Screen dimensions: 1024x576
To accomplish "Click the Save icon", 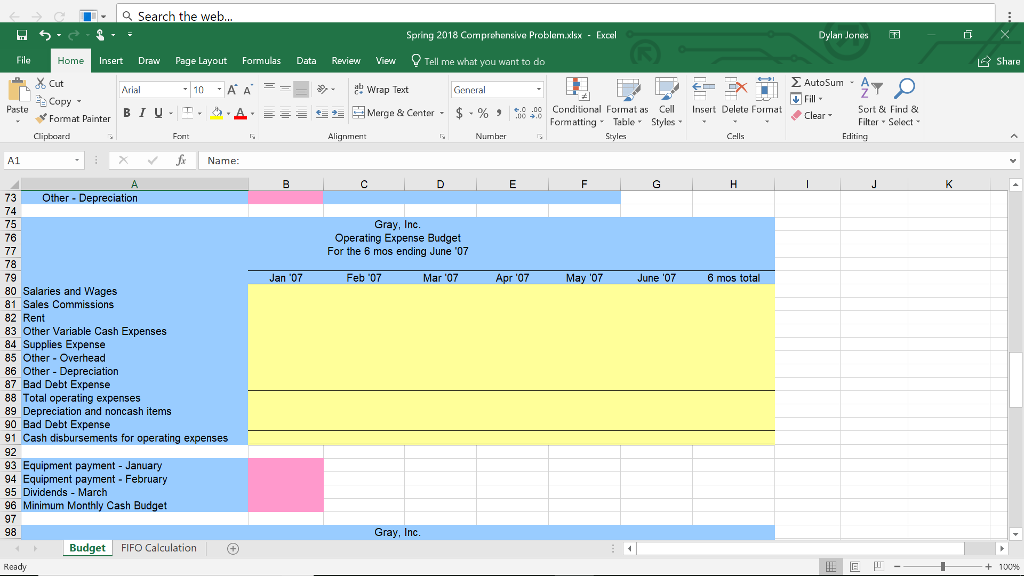I will click(19, 35).
